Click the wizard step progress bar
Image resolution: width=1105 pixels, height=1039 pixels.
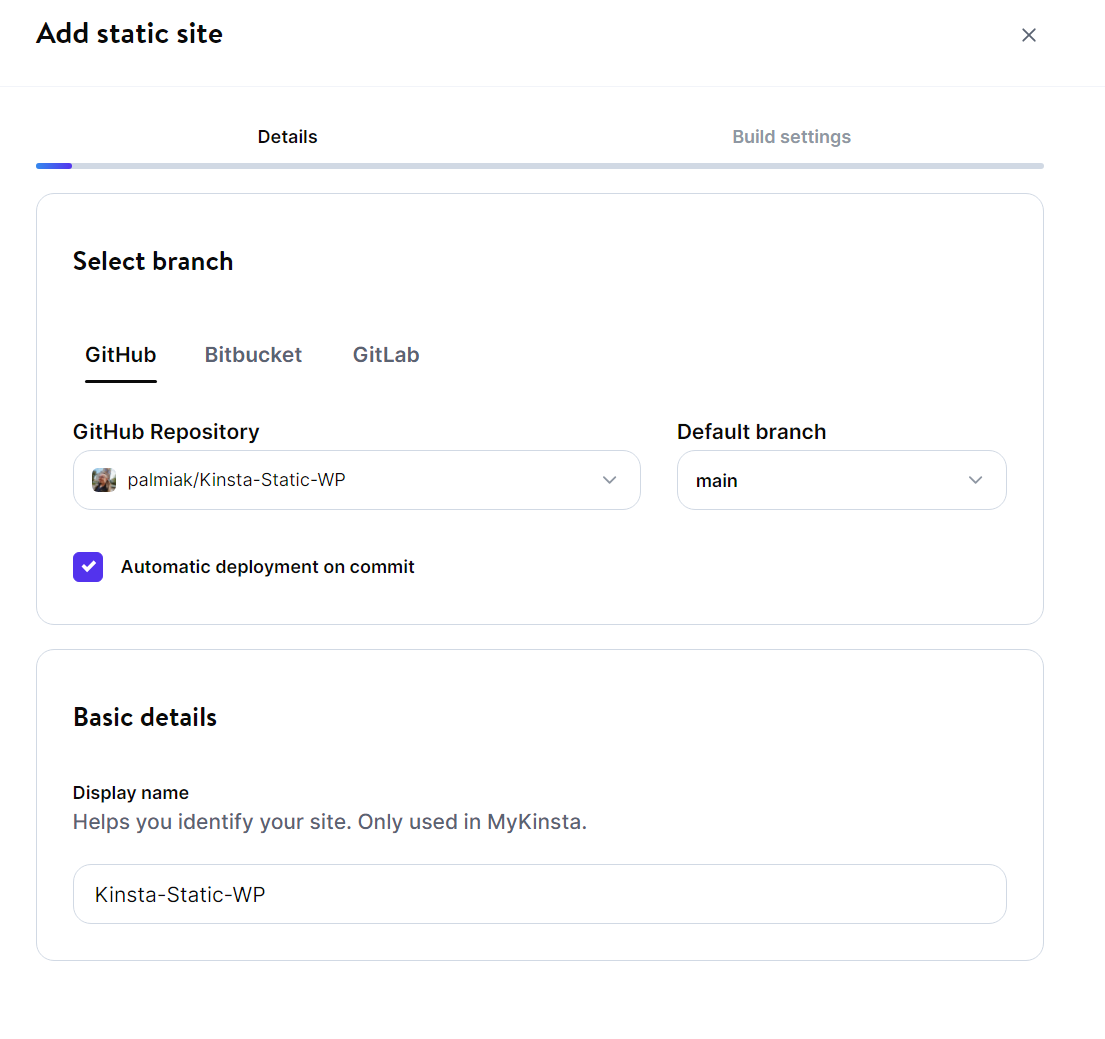point(540,166)
